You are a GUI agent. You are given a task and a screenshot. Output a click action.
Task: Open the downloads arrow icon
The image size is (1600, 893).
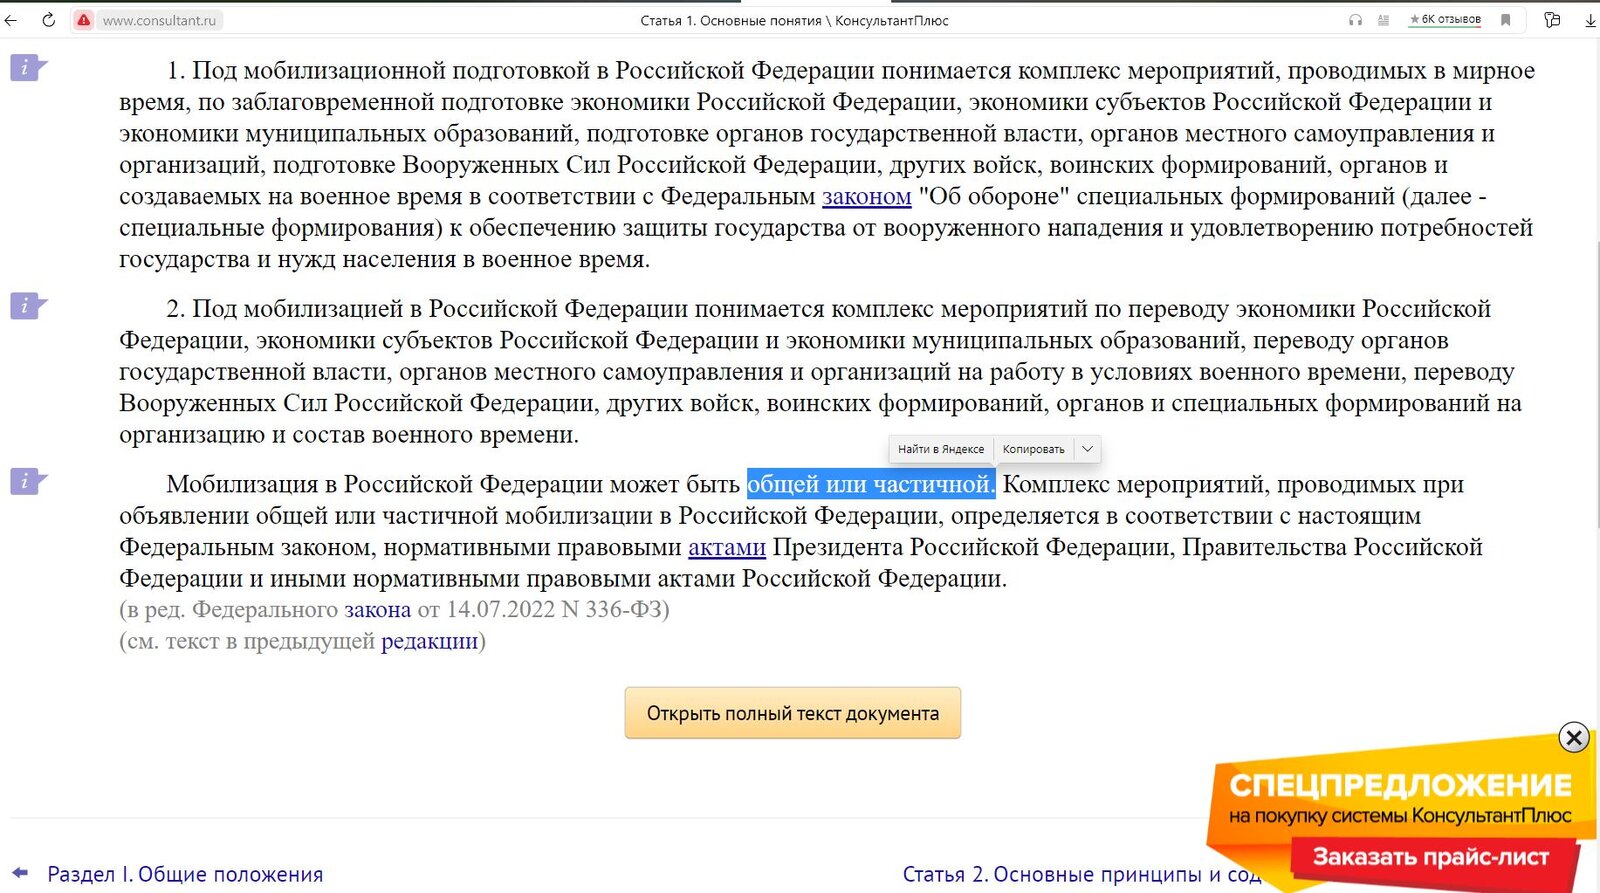tap(1590, 20)
